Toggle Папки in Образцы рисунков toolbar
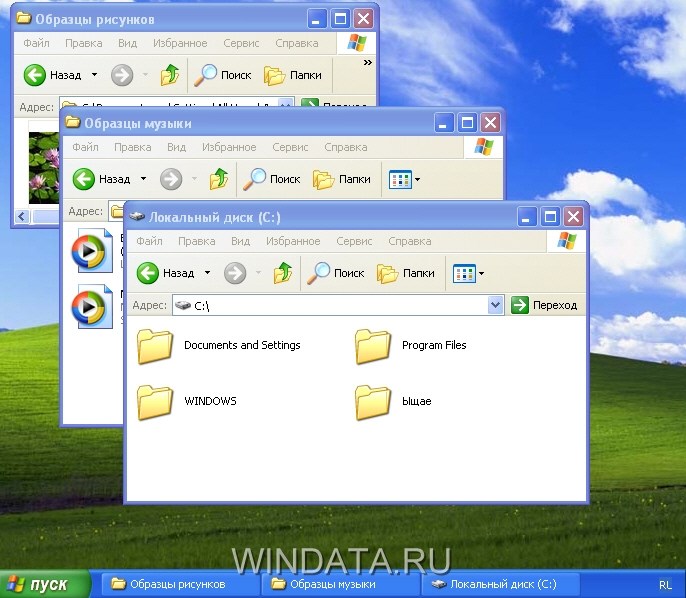Screen dimensions: 686x598 pyautogui.click(x=293, y=75)
